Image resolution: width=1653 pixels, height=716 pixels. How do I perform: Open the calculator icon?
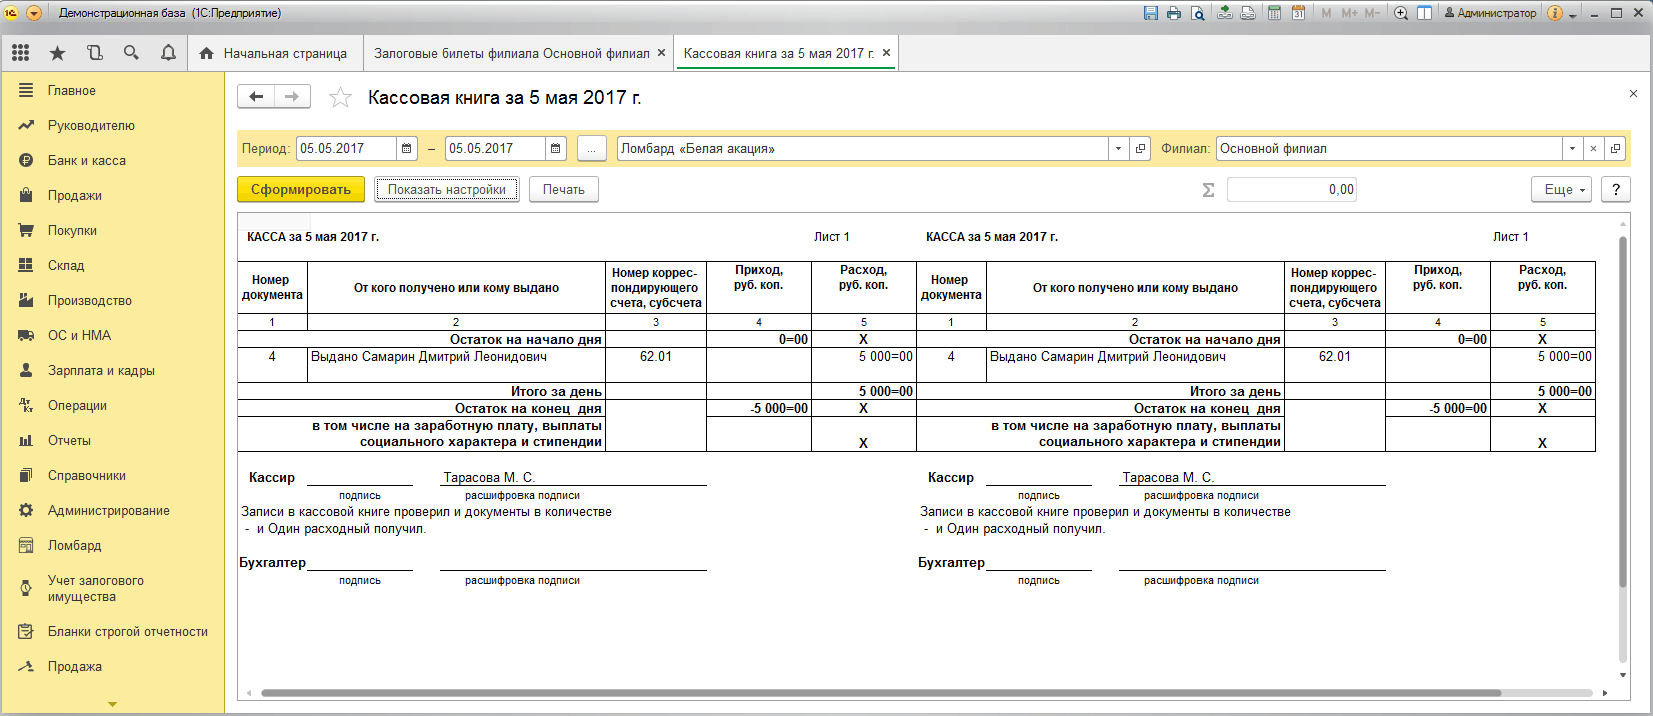click(x=1274, y=13)
